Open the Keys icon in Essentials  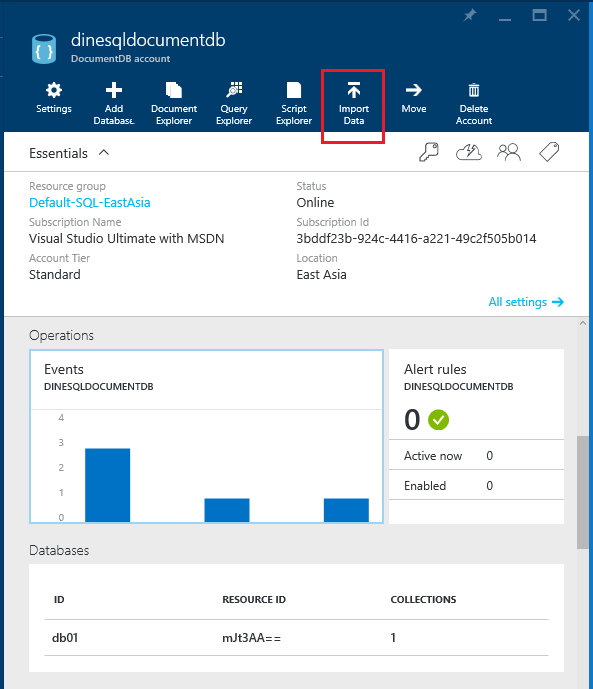(x=429, y=152)
